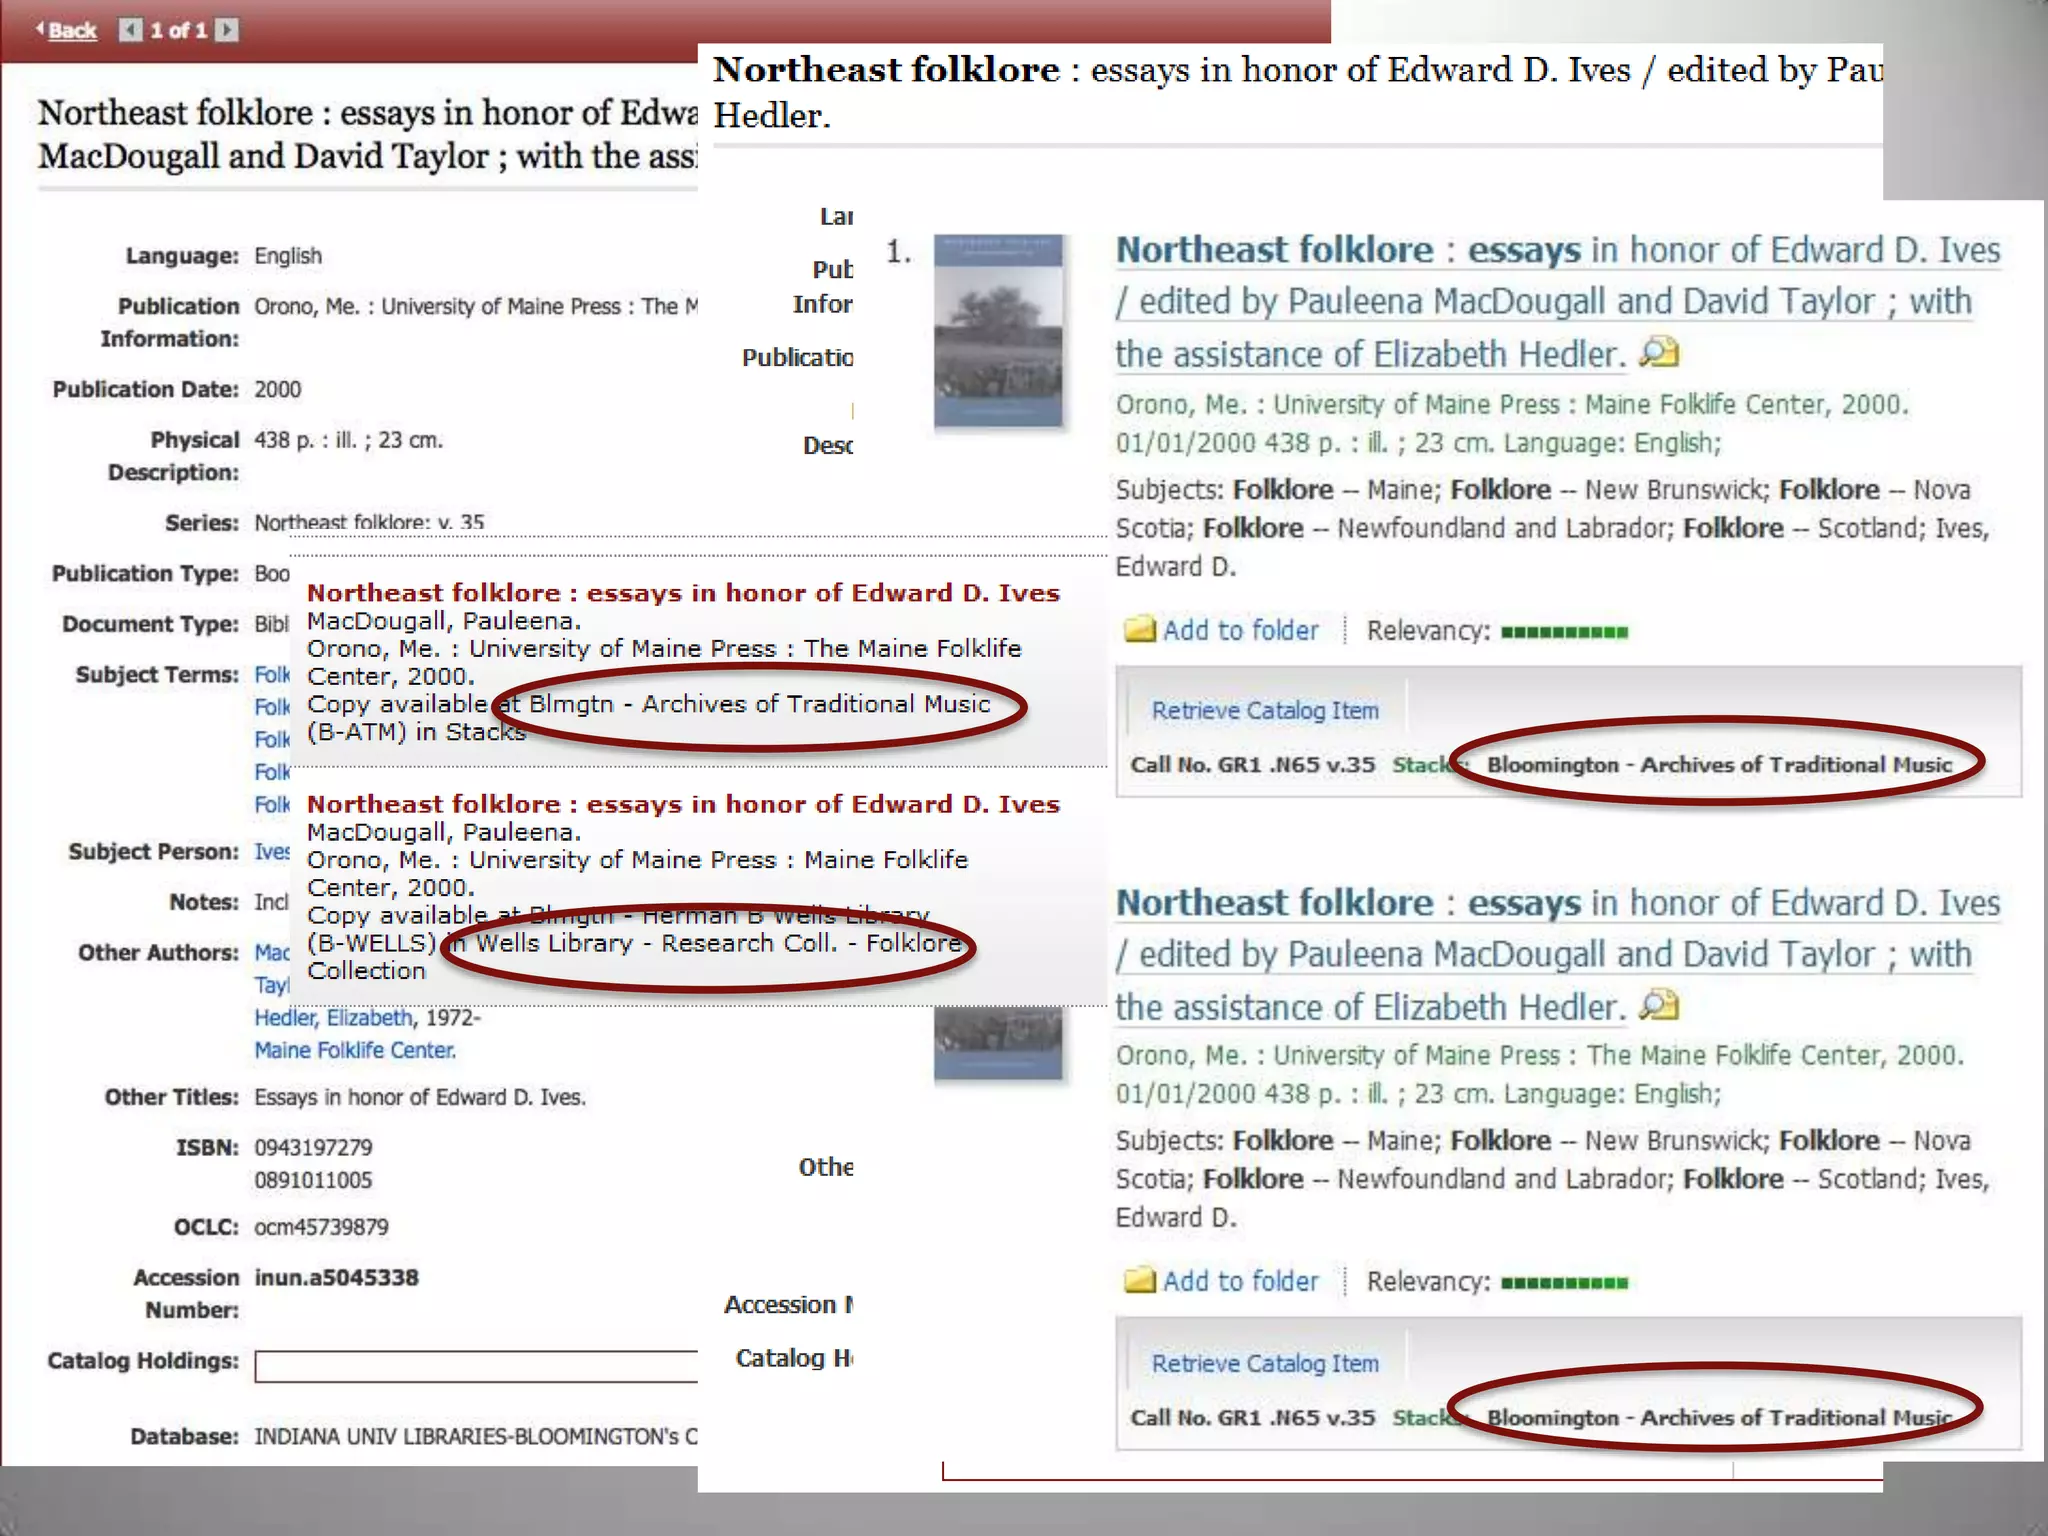Image resolution: width=2048 pixels, height=1536 pixels.
Task: Click Maine Folklife Center author link
Action: coord(355,1050)
